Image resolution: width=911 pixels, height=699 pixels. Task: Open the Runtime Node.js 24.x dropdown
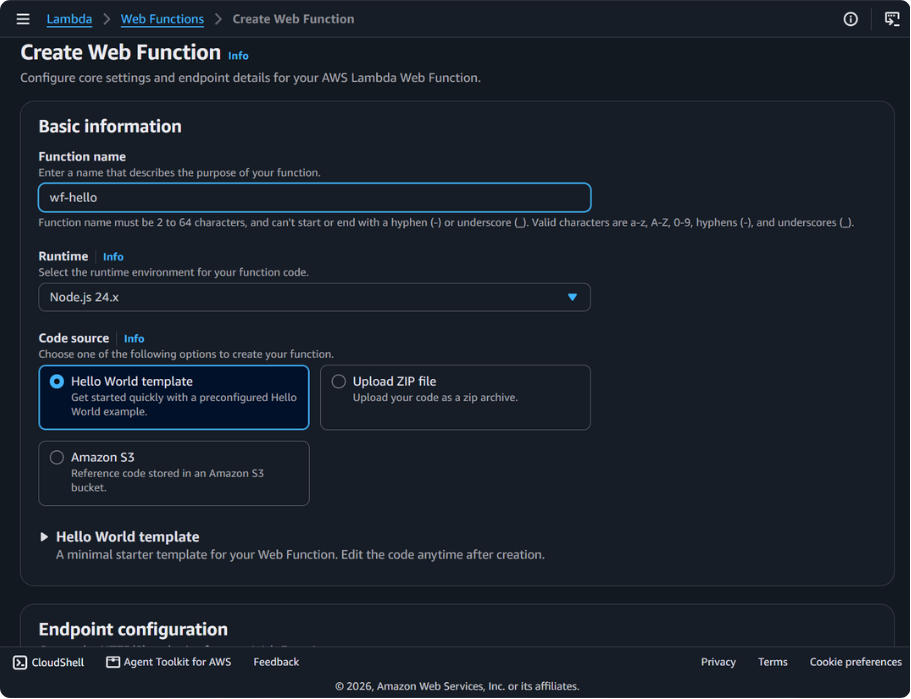(x=314, y=297)
